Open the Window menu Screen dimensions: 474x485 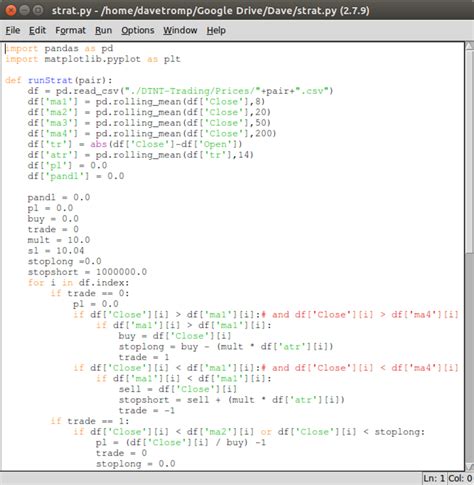(180, 30)
